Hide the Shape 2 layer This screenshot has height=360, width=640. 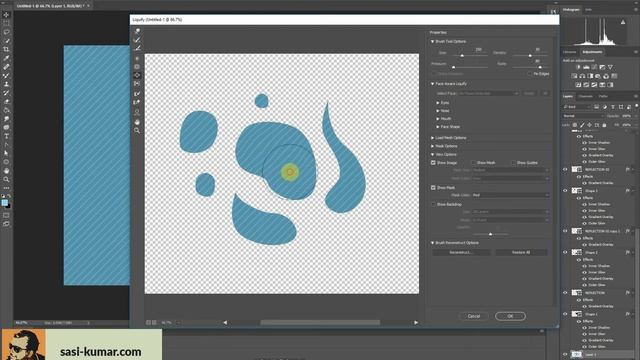tap(565, 252)
